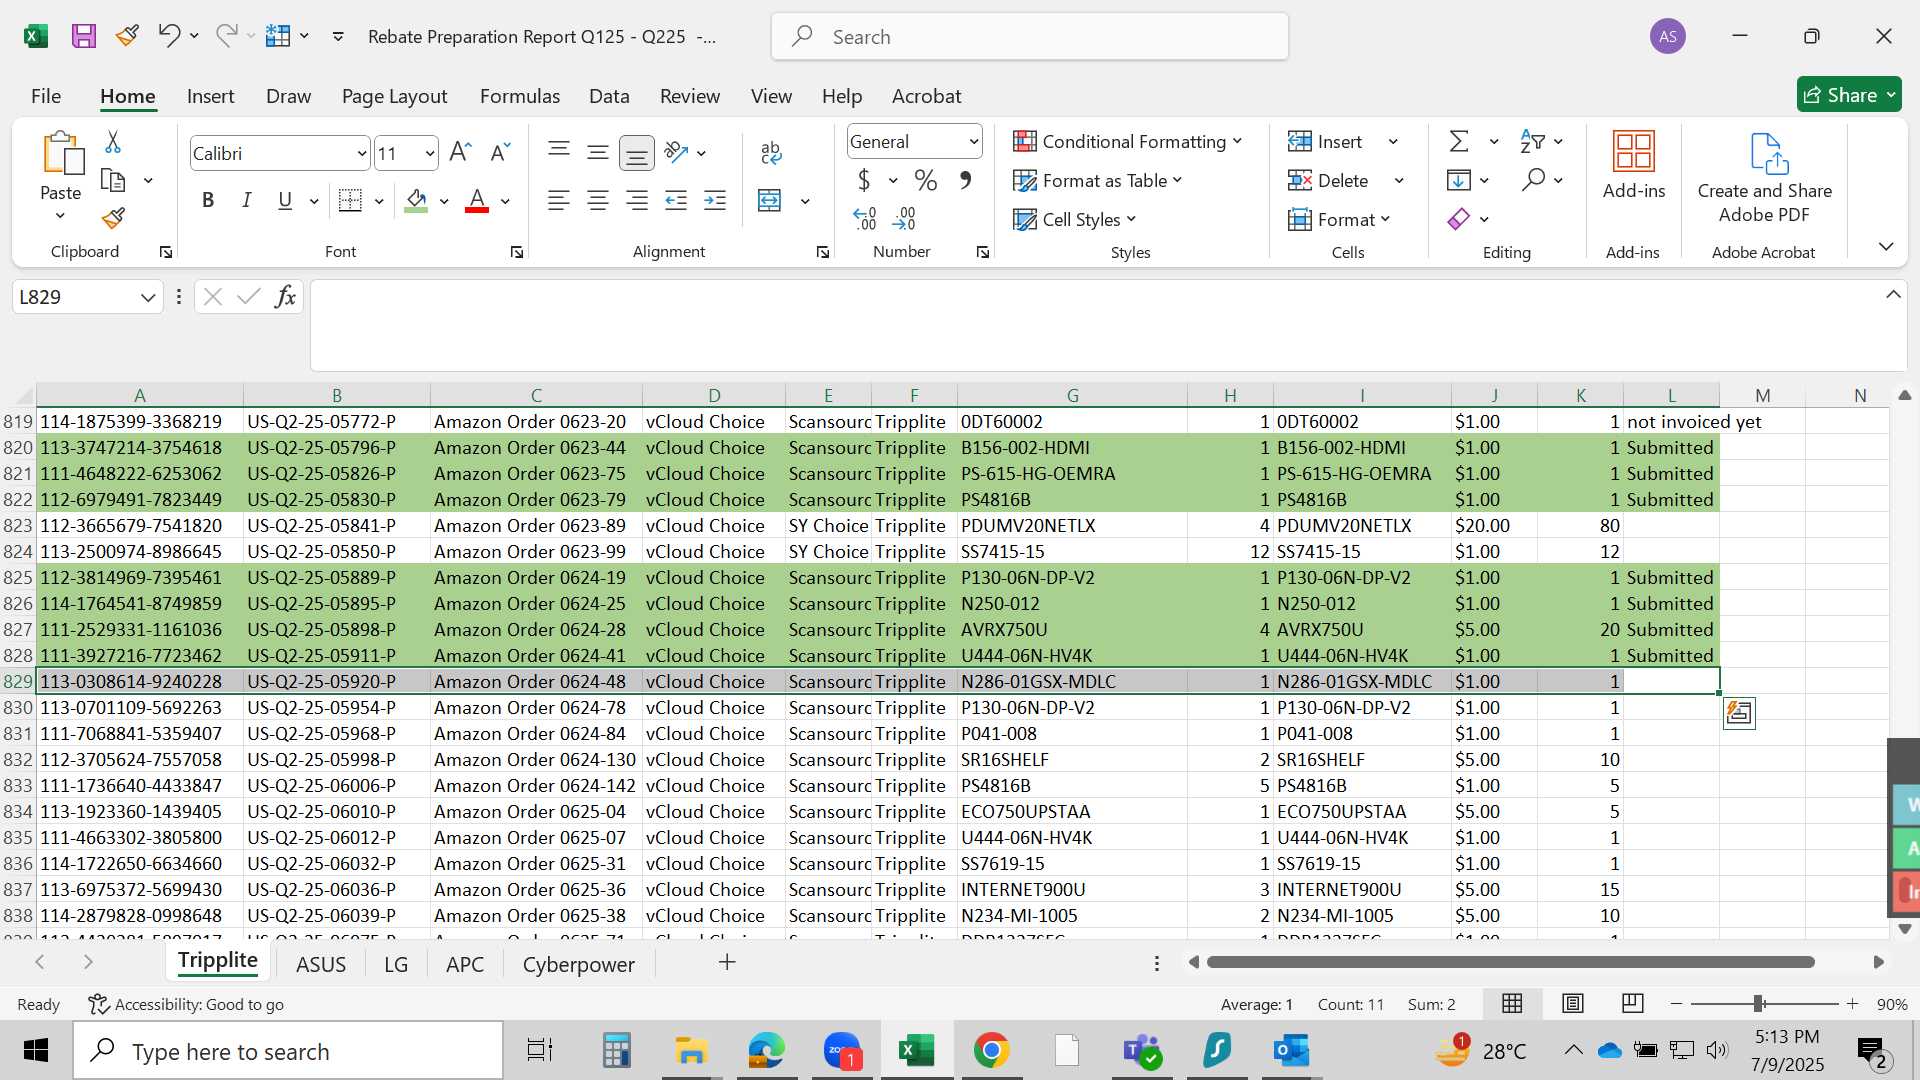Select the Cyberpower sheet tab
The height and width of the screenshot is (1080, 1920).
(578, 964)
